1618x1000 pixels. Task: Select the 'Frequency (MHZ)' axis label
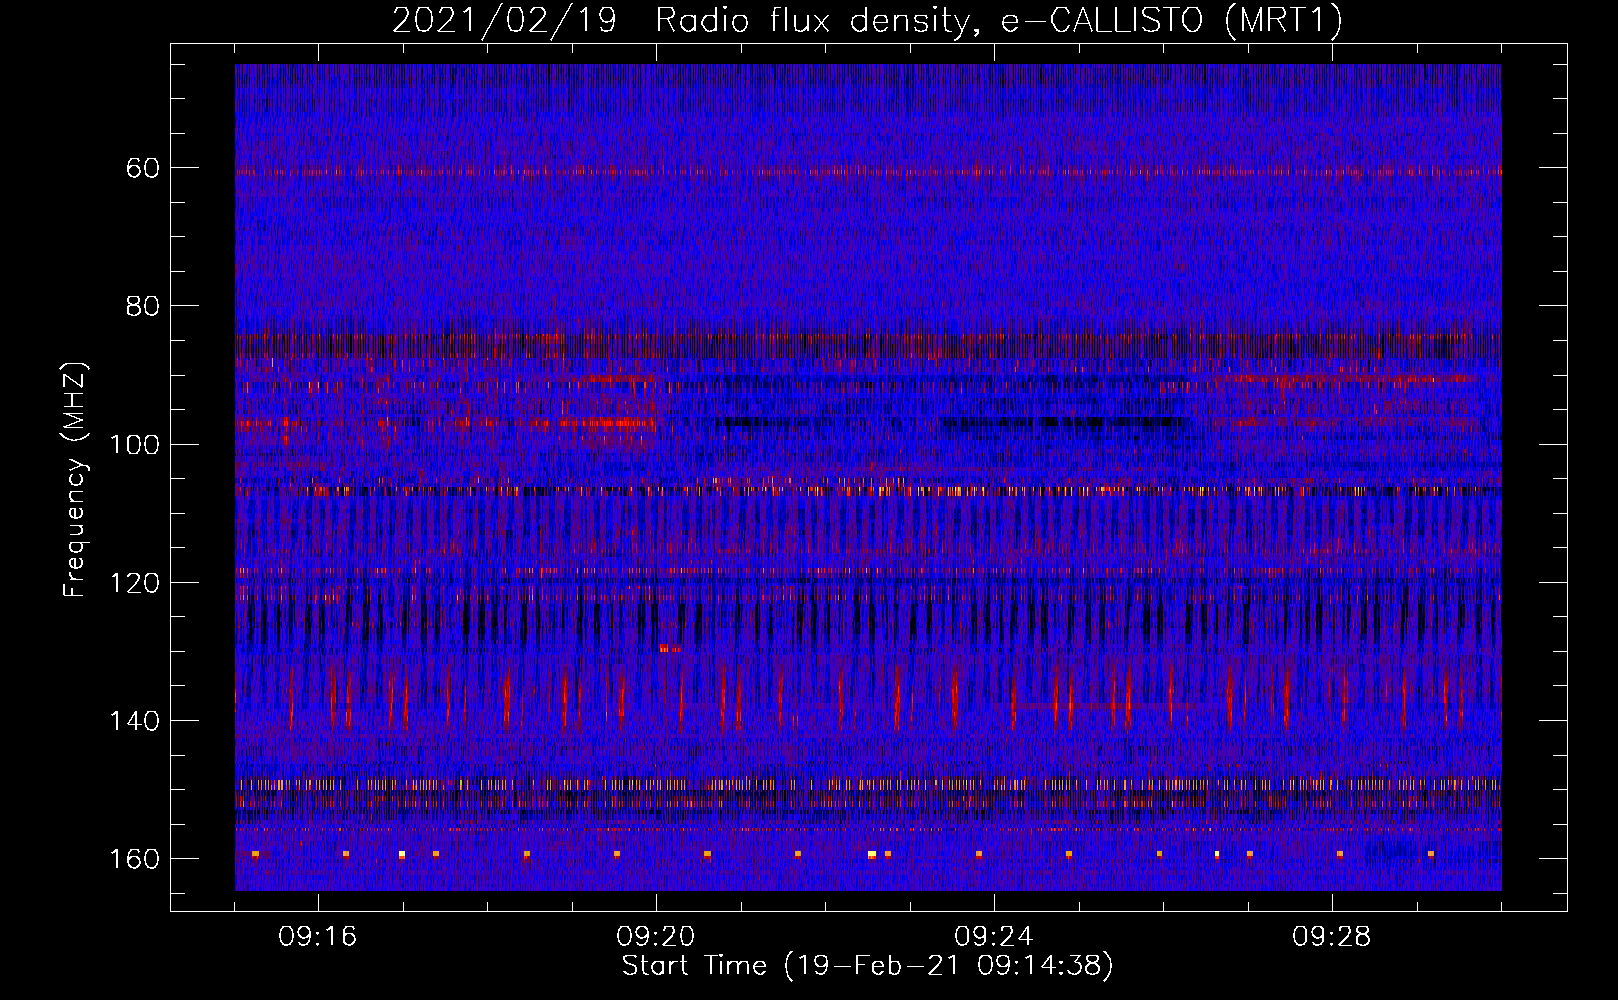(75, 480)
